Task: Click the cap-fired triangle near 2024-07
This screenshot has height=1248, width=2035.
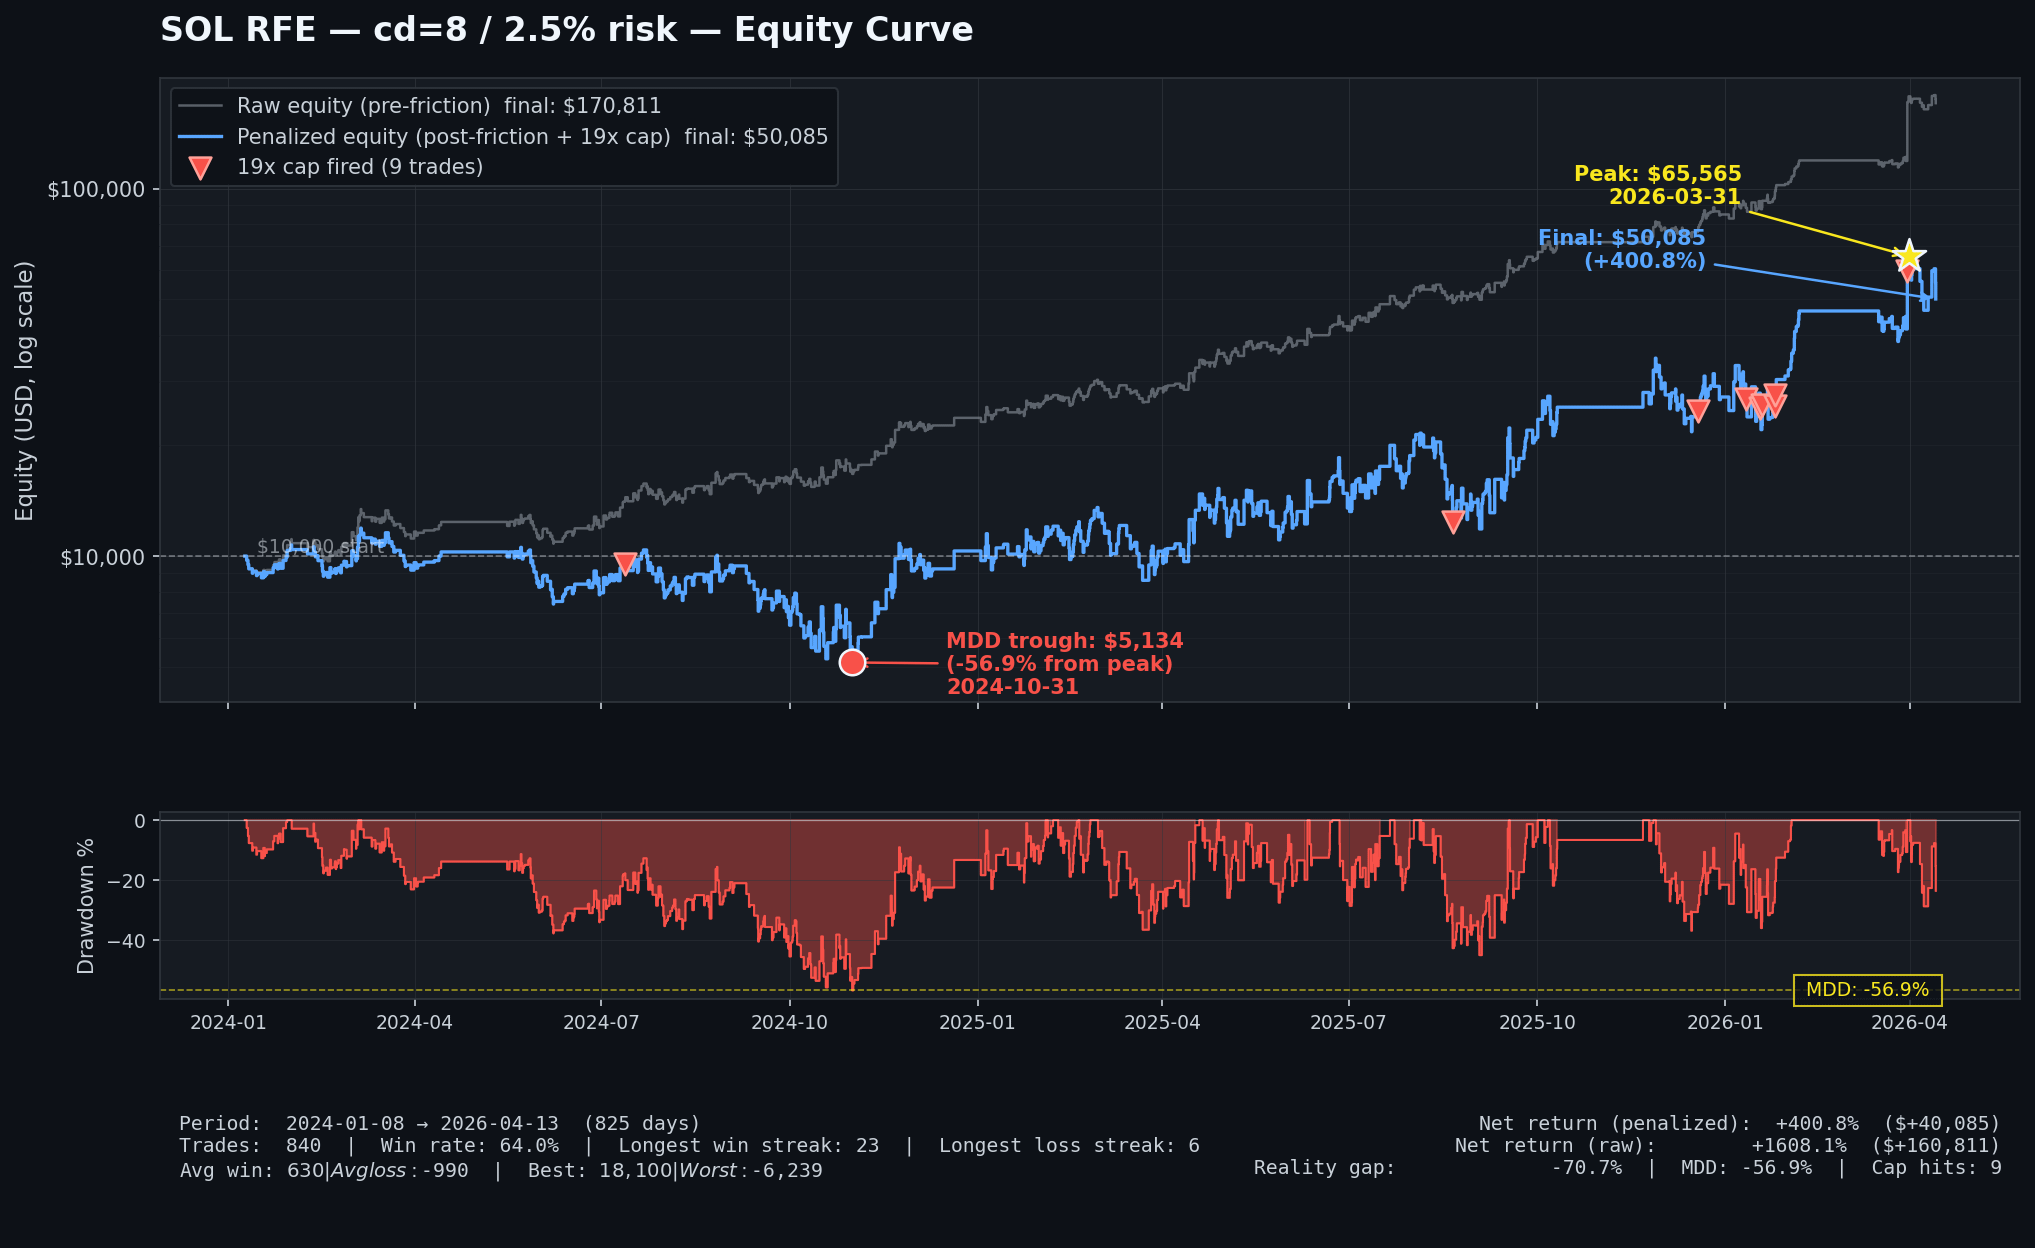Action: pyautogui.click(x=625, y=563)
